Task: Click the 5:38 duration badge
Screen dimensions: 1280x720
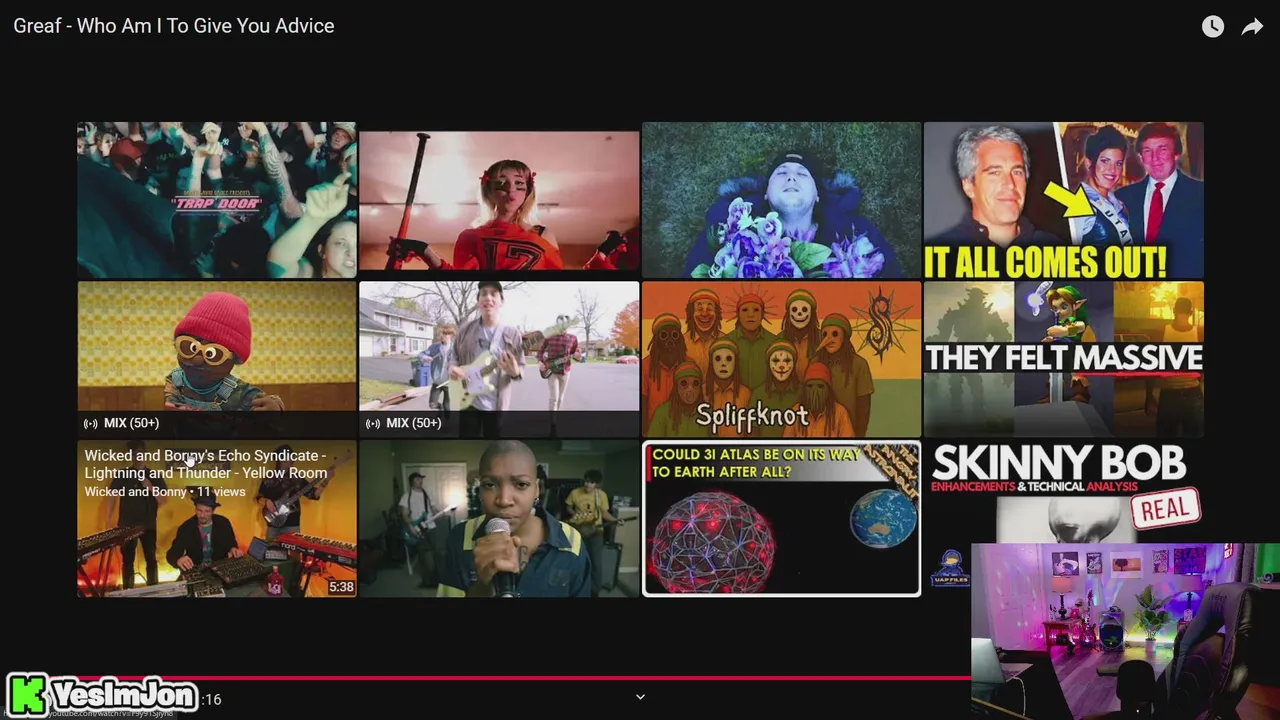Action: [341, 587]
